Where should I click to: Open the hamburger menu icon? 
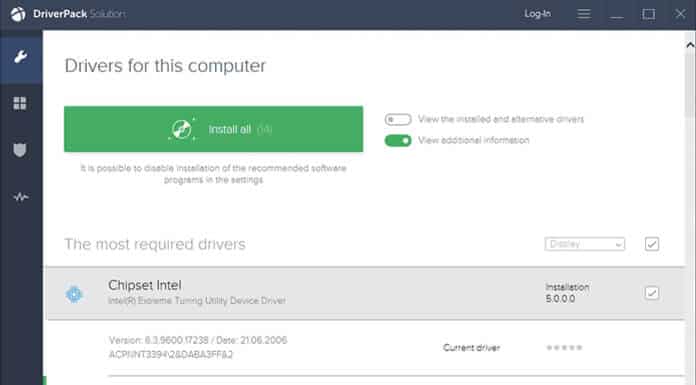[x=584, y=14]
